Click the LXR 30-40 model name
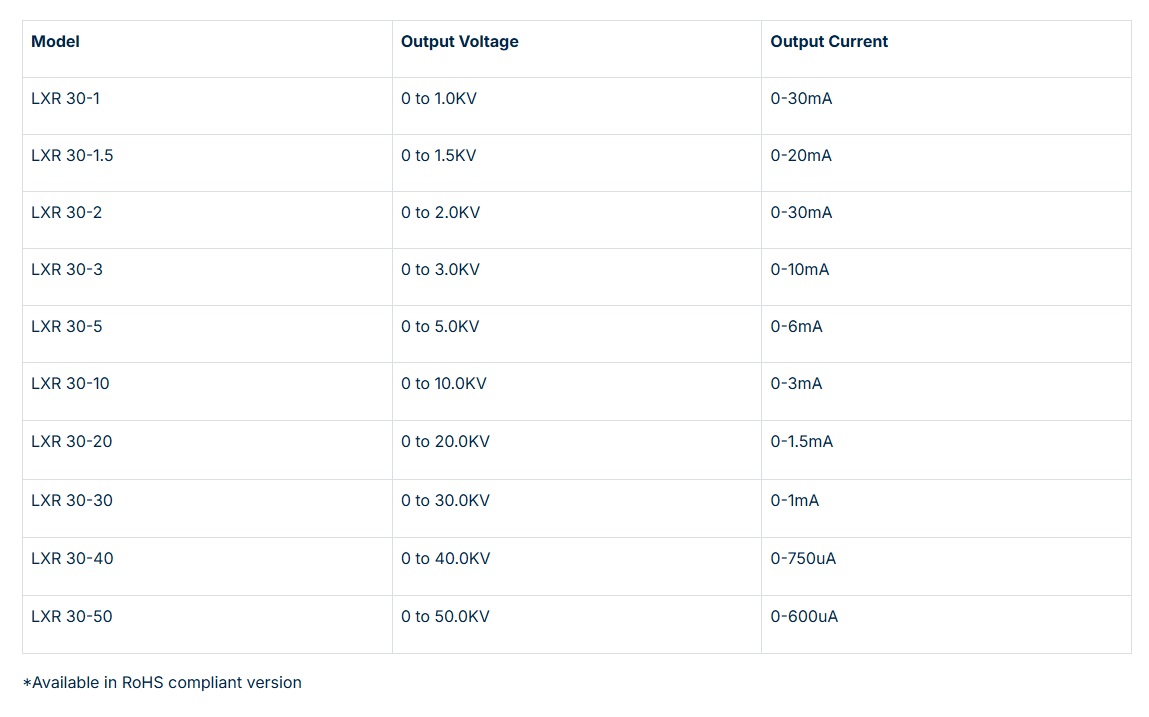Screen dimensions: 1149x717 72,558
